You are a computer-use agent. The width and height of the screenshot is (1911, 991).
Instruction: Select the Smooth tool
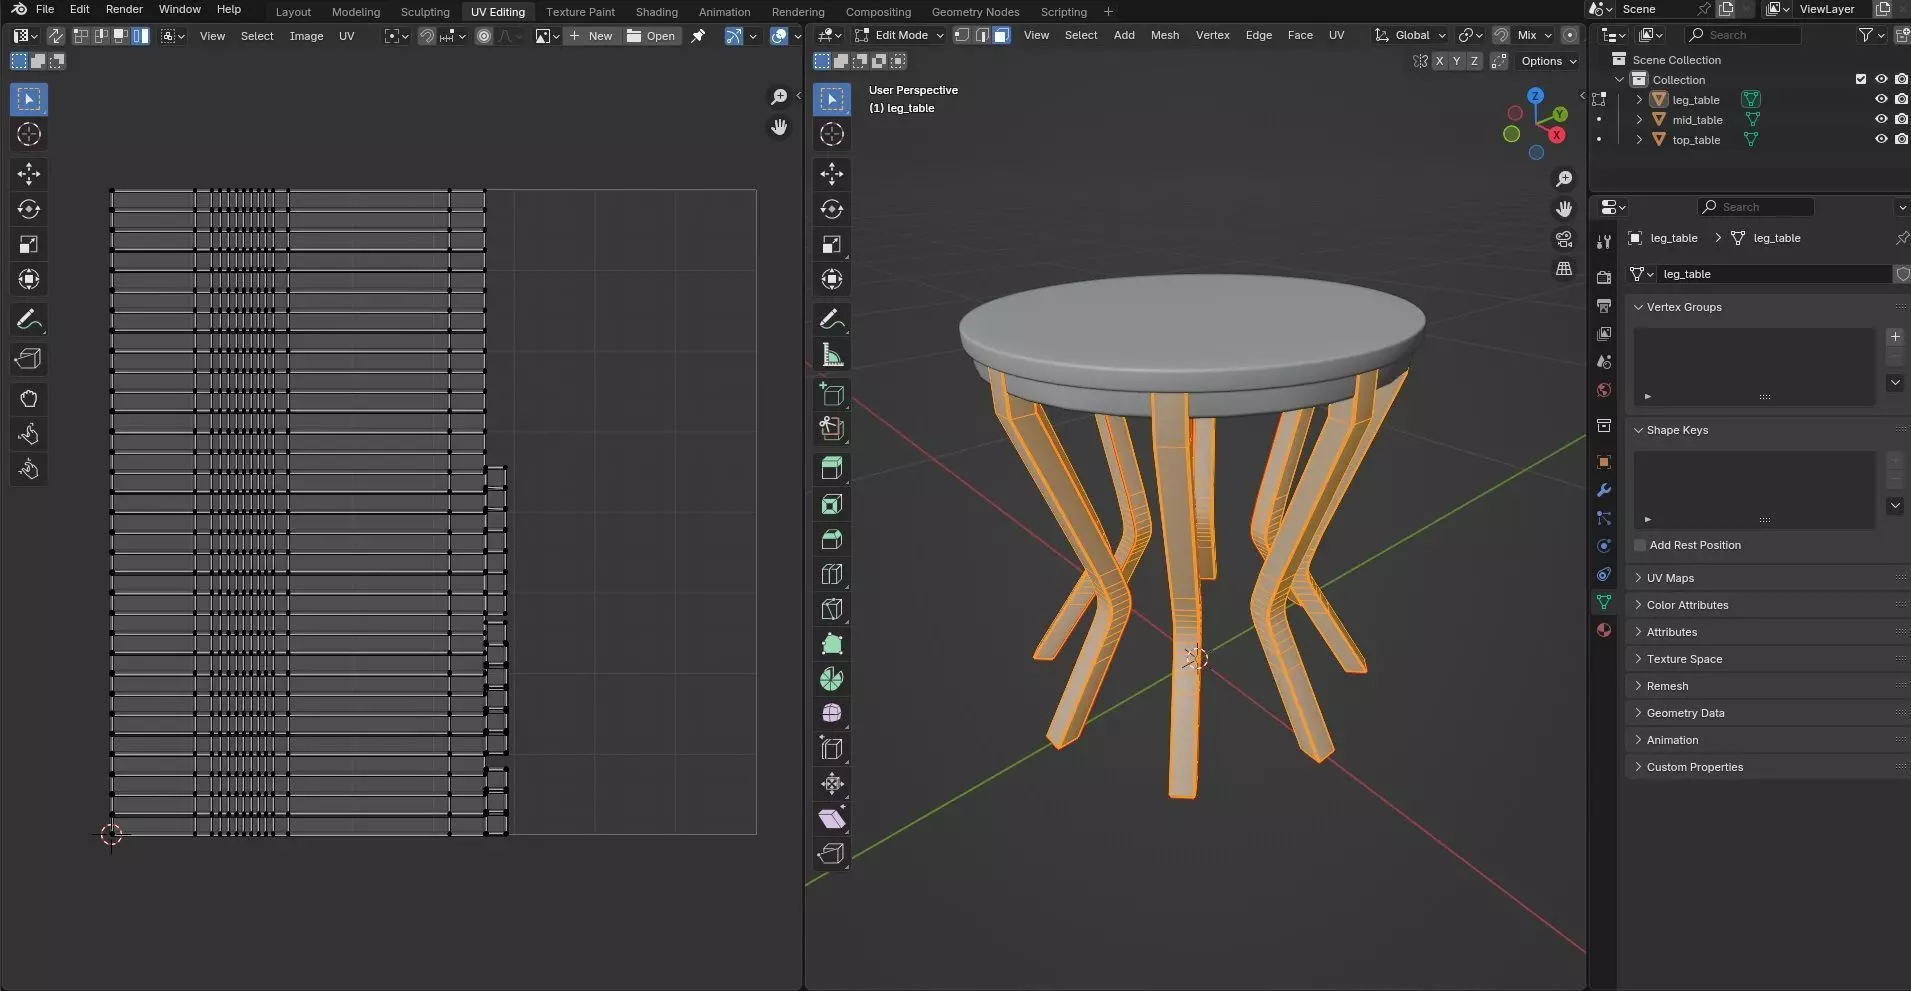click(x=832, y=713)
